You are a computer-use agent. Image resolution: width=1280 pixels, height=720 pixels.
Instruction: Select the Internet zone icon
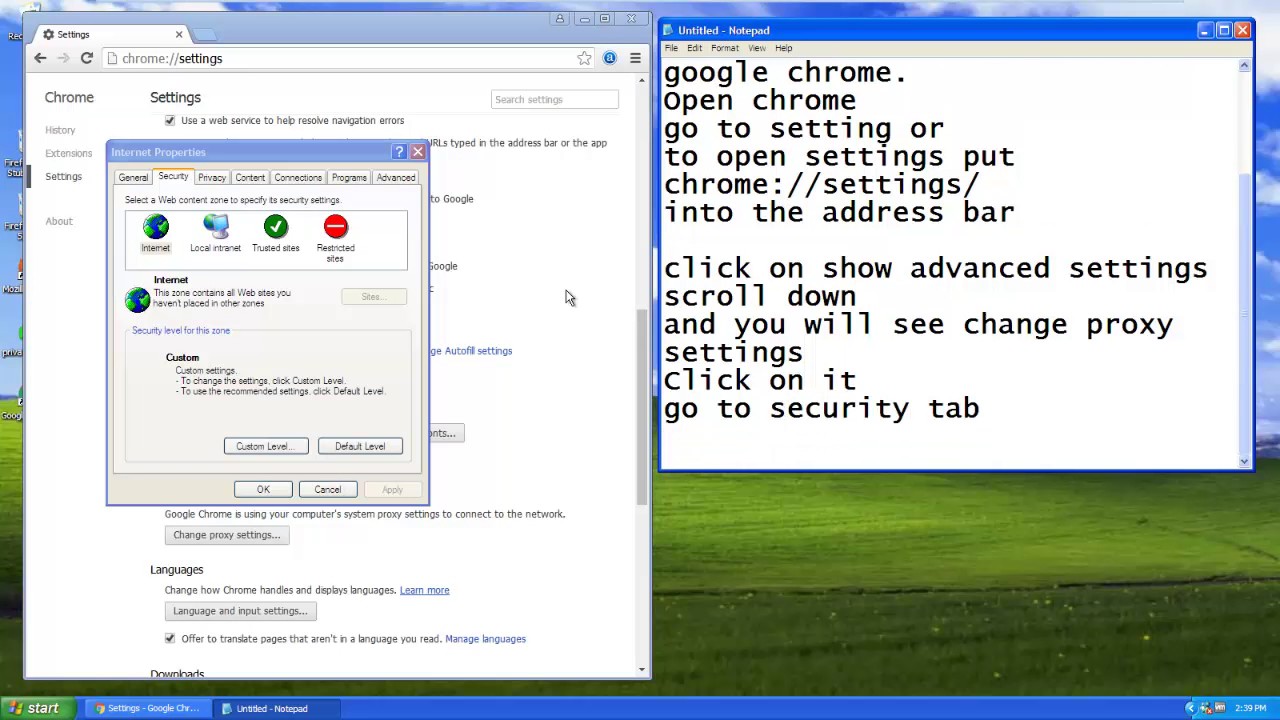[155, 234]
